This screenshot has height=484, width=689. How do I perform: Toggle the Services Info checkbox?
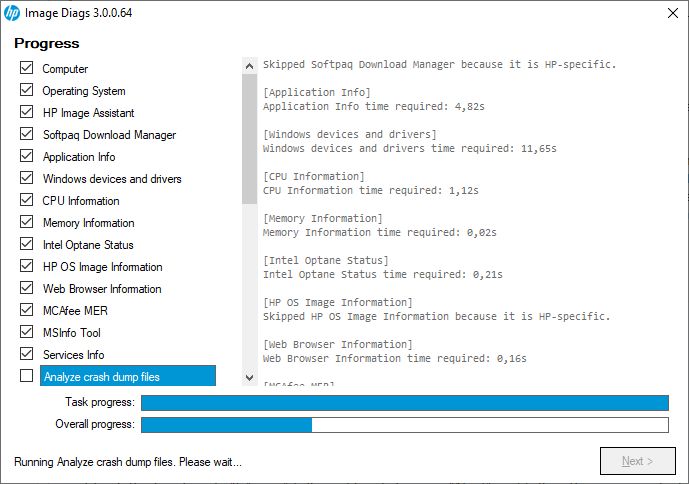tap(26, 353)
